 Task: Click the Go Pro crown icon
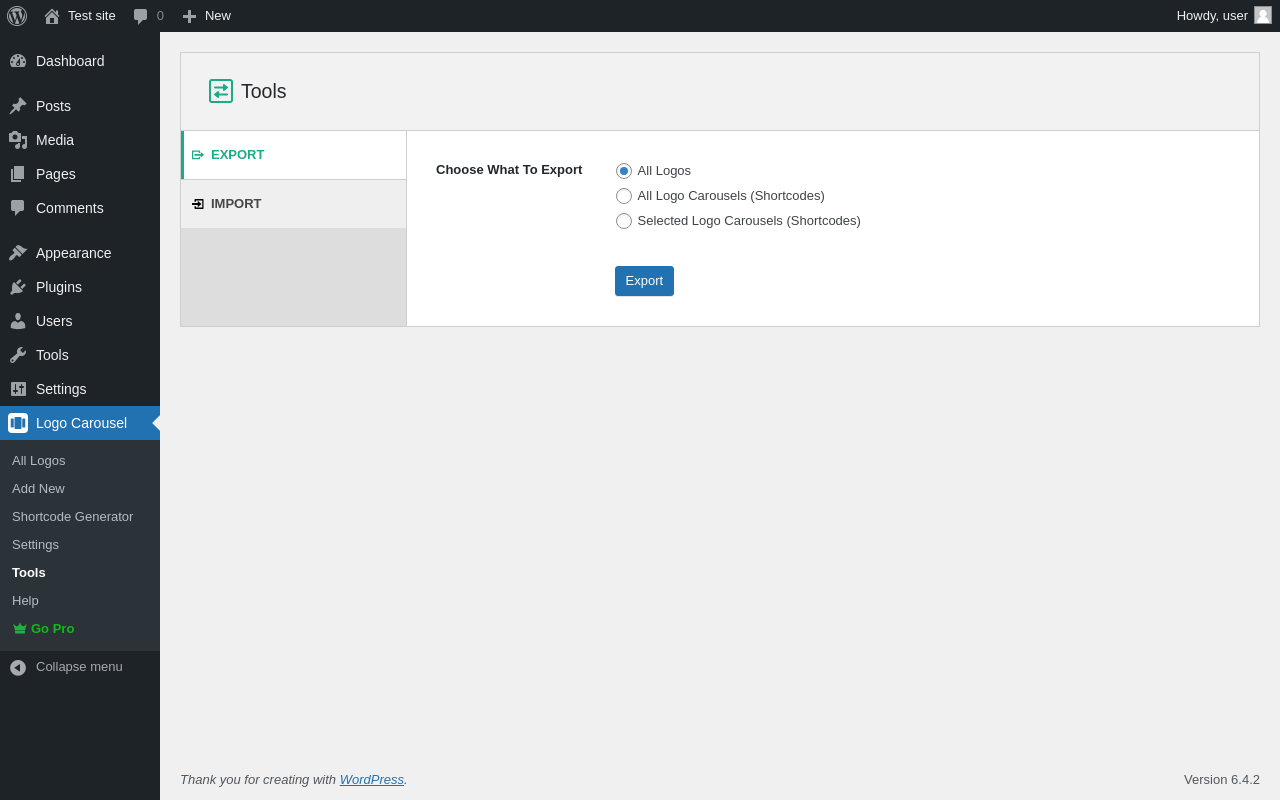pyautogui.click(x=20, y=629)
